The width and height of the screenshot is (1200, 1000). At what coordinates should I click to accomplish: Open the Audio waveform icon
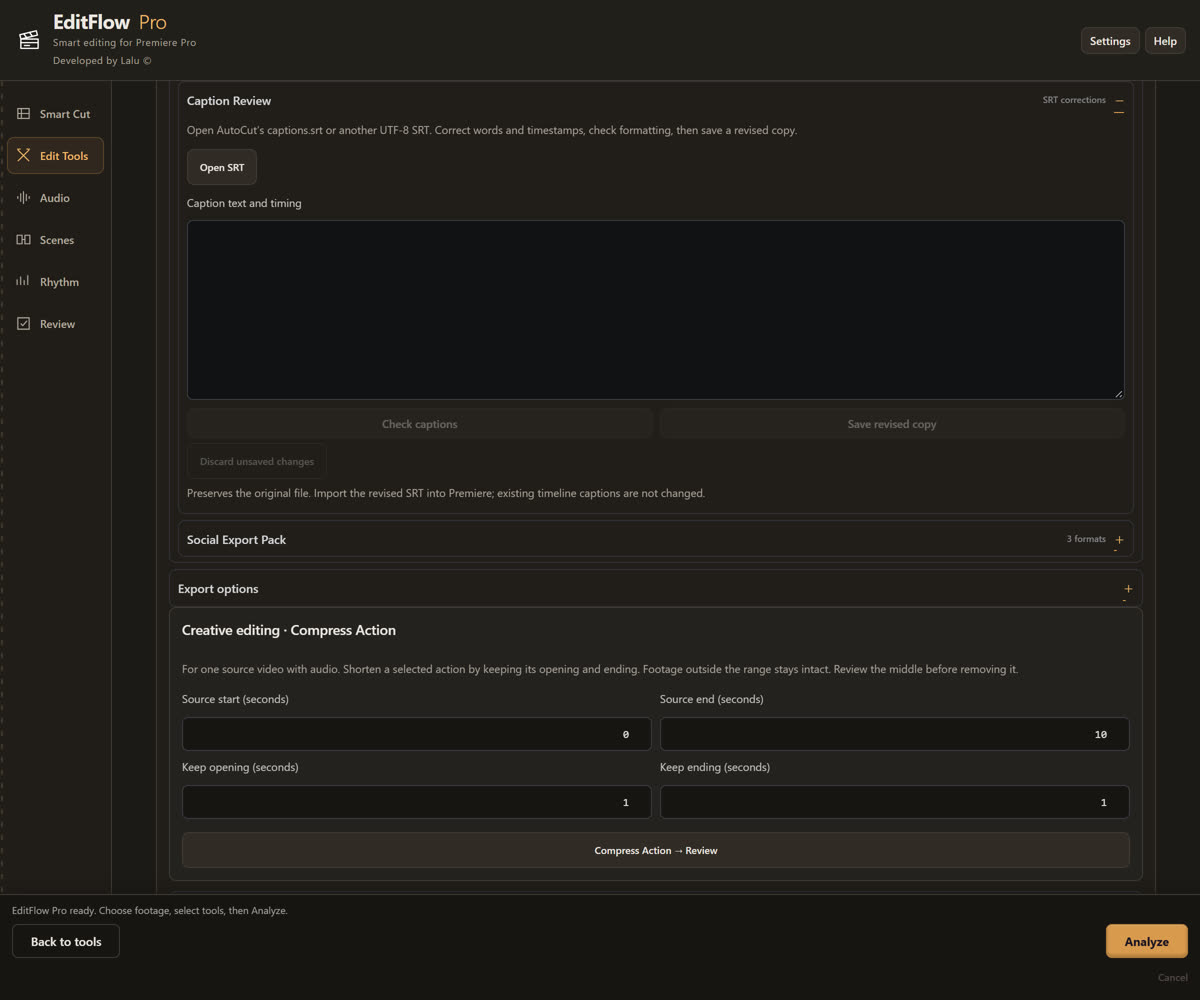24,198
